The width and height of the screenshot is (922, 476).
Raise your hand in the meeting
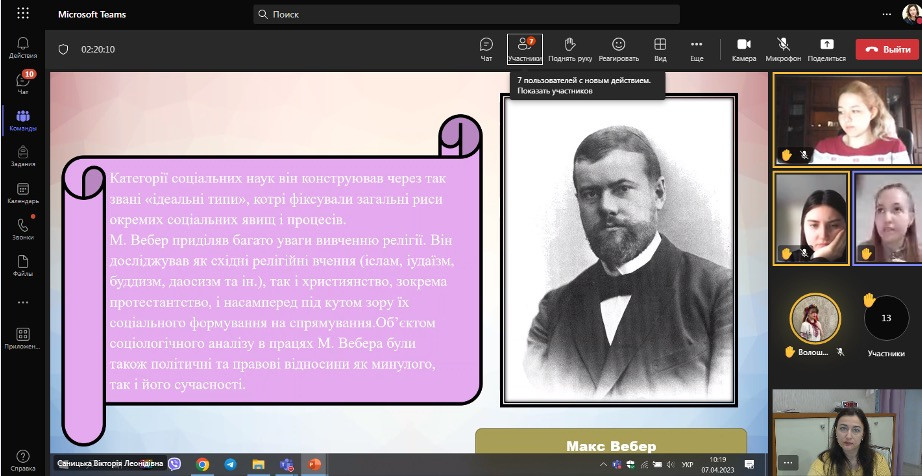click(569, 48)
